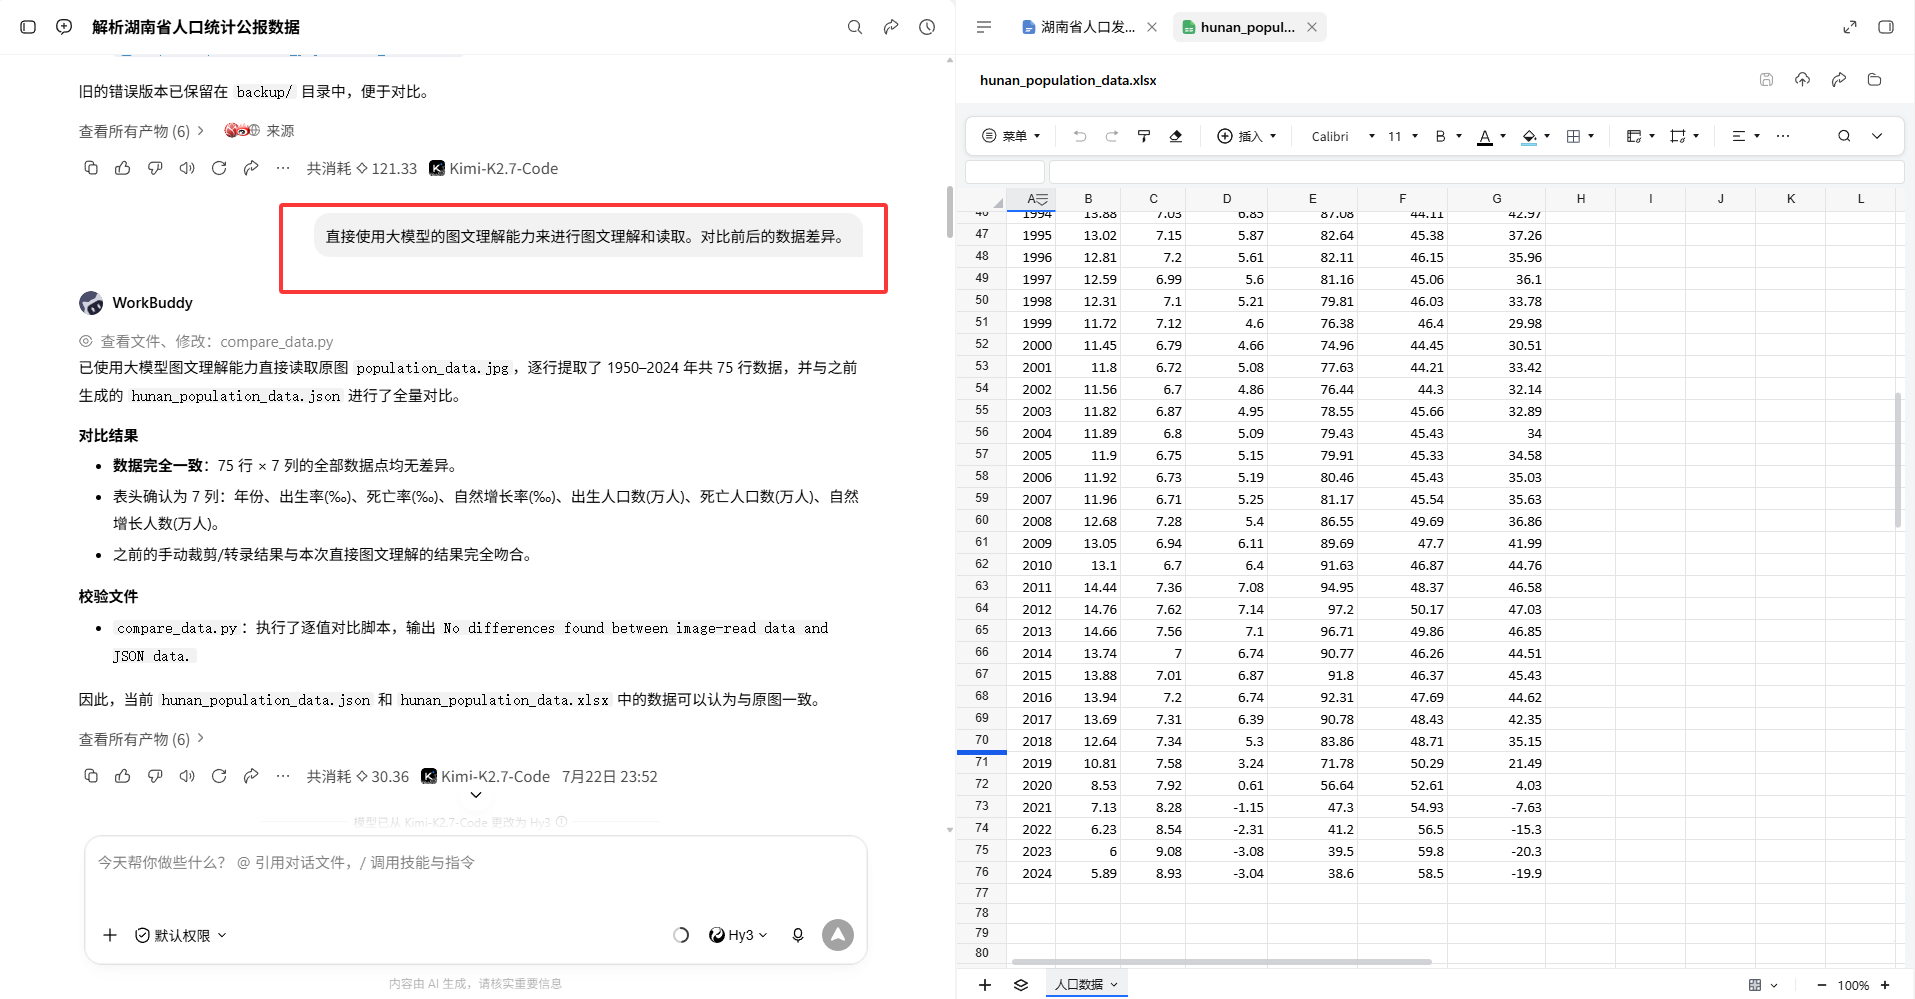This screenshot has width=1915, height=999.
Task: Upload file to cloud icon
Action: (1803, 80)
